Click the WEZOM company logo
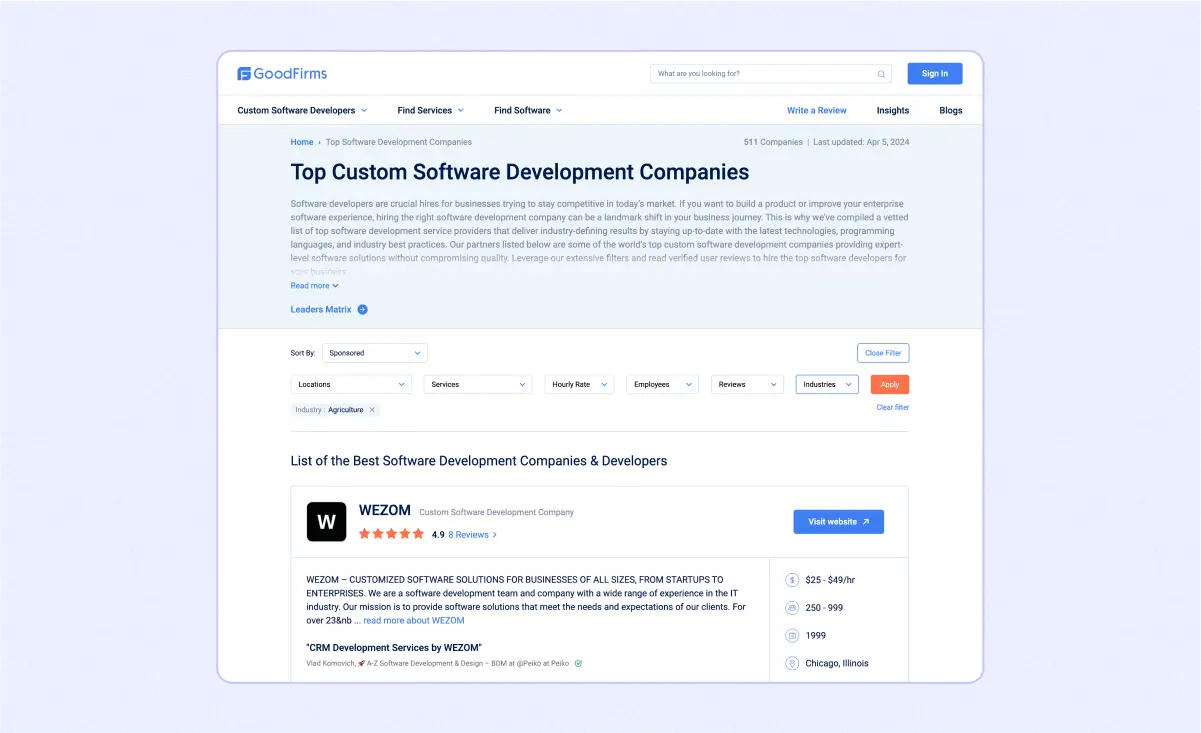The height and width of the screenshot is (733, 1201). tap(326, 522)
